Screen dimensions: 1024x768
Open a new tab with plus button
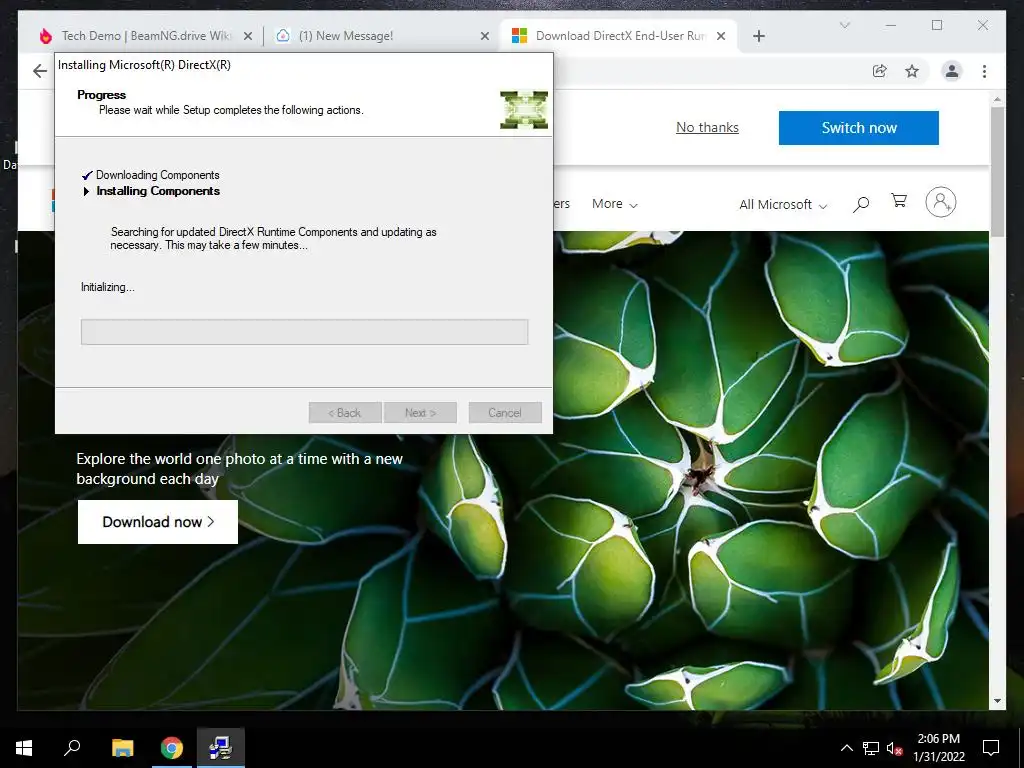[759, 36]
